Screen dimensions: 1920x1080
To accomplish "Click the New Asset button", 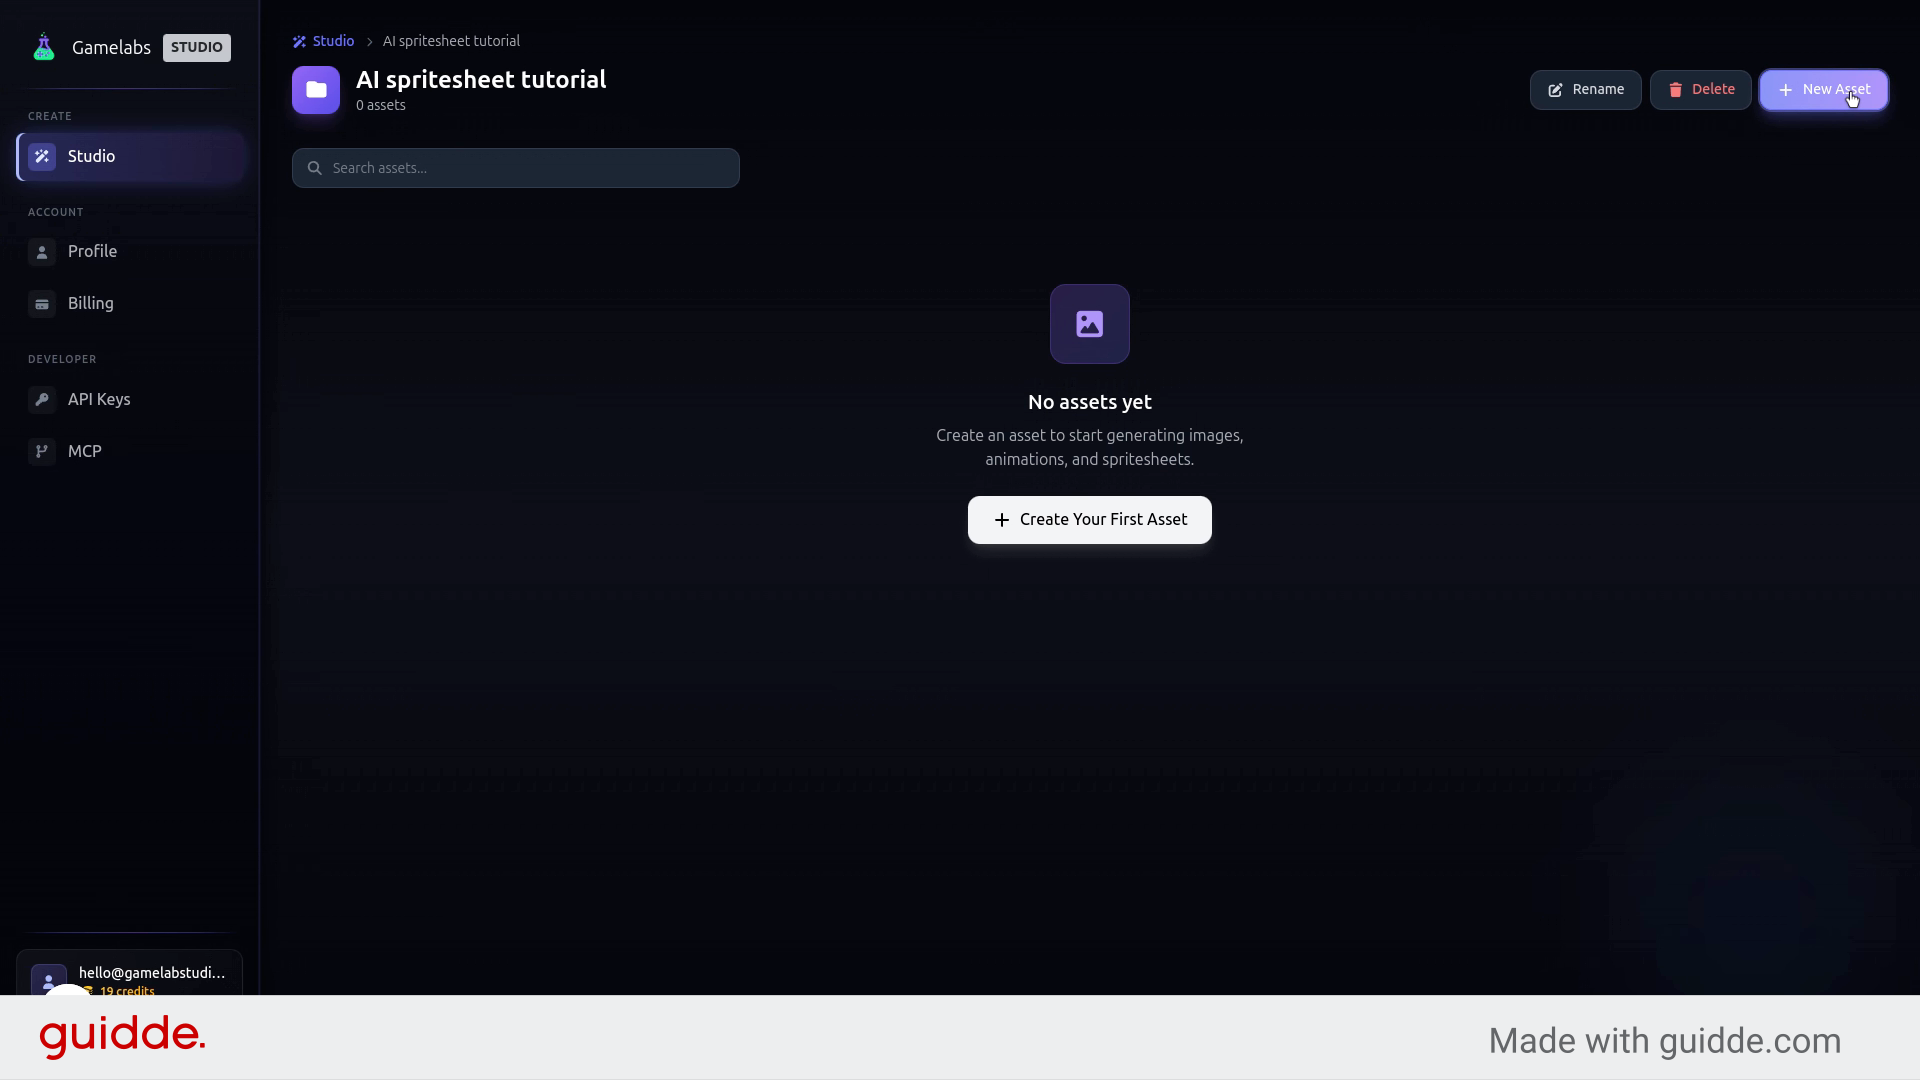I will [x=1823, y=90].
